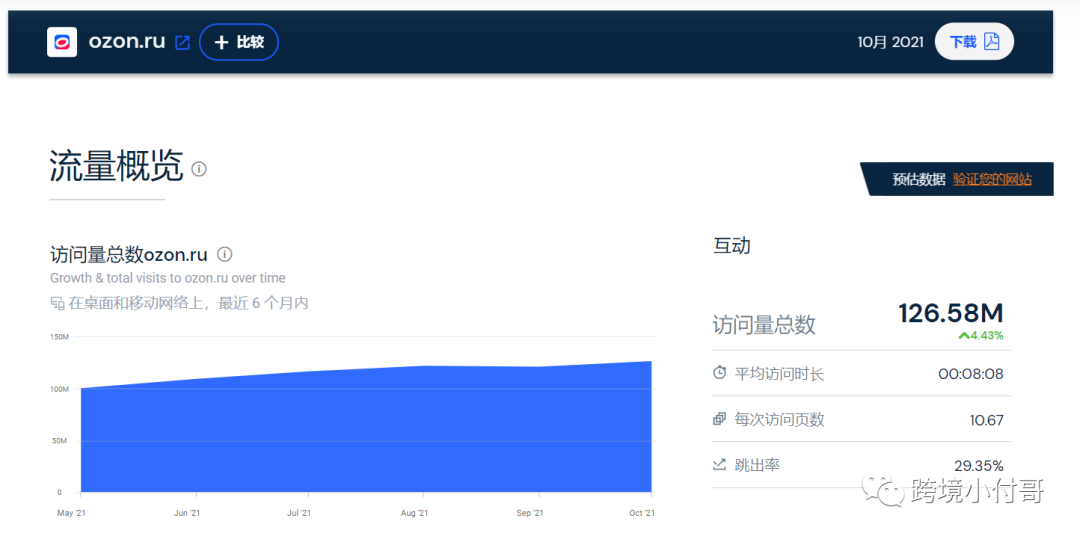Click the 150M y-axis label
The image size is (1080, 539).
60,337
